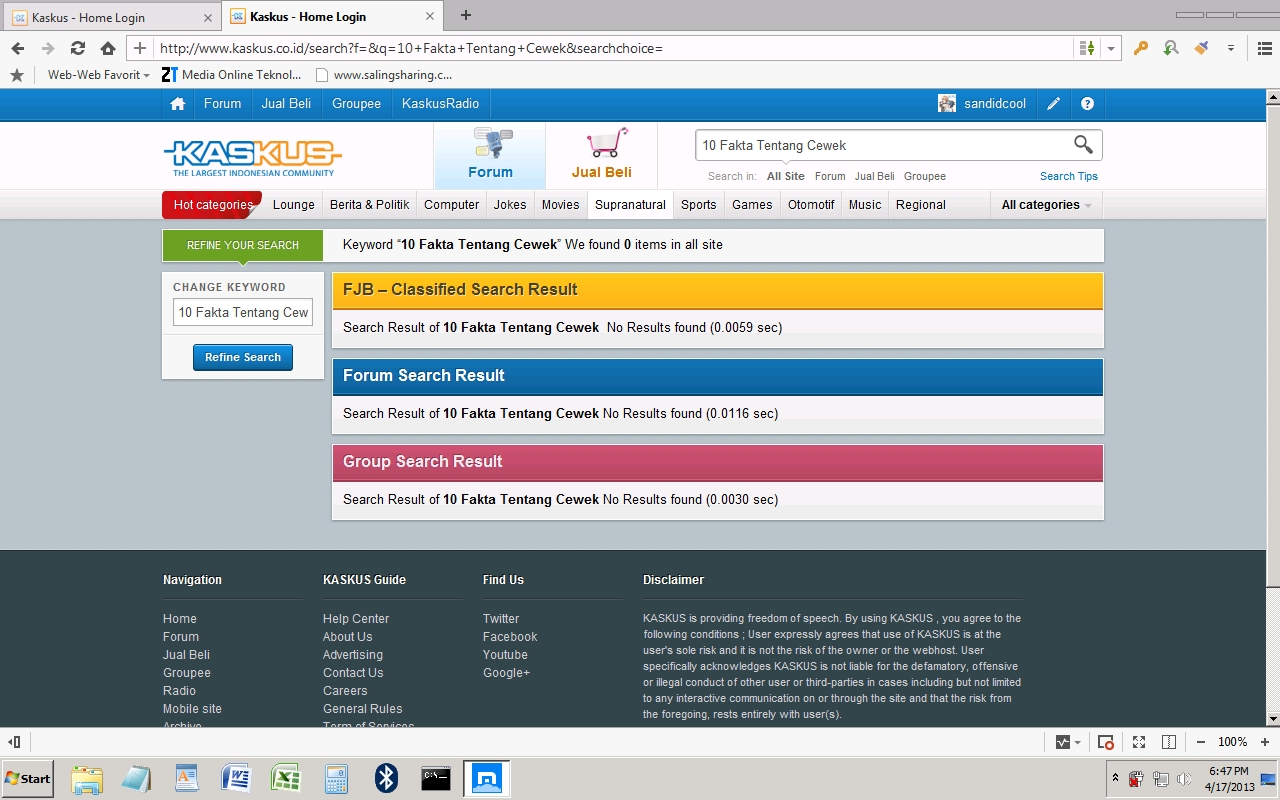Set search scope to Forum
Image resolution: width=1280 pixels, height=800 pixels.
(830, 176)
